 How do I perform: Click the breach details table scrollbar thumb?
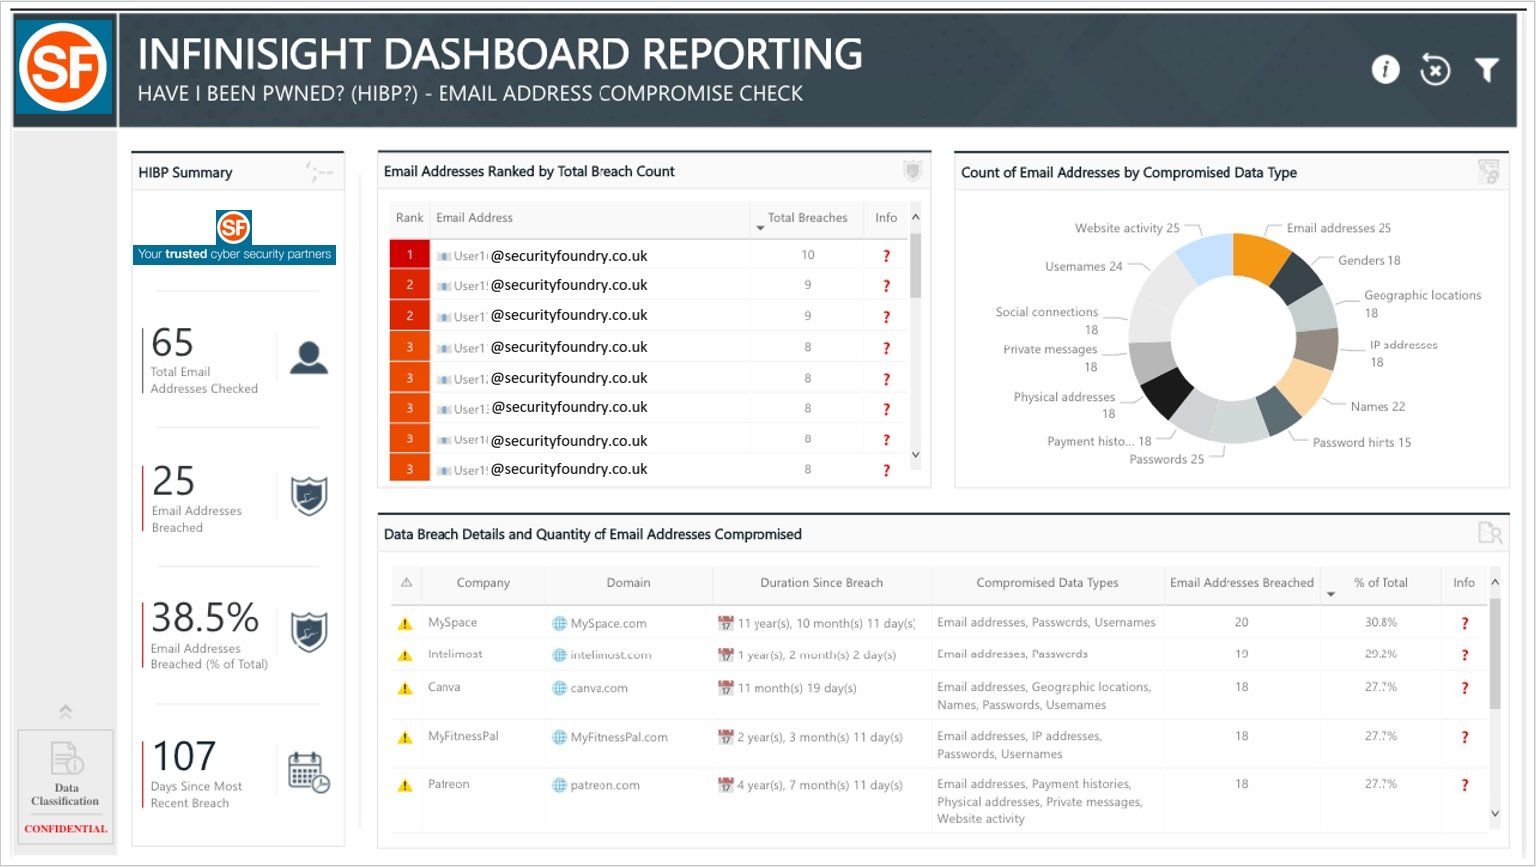tap(1495, 654)
